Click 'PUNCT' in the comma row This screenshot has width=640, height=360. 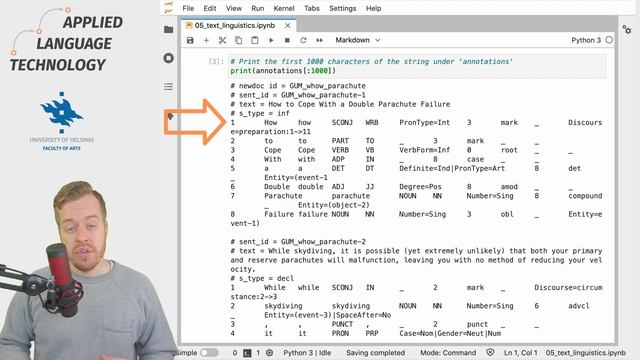(342, 324)
